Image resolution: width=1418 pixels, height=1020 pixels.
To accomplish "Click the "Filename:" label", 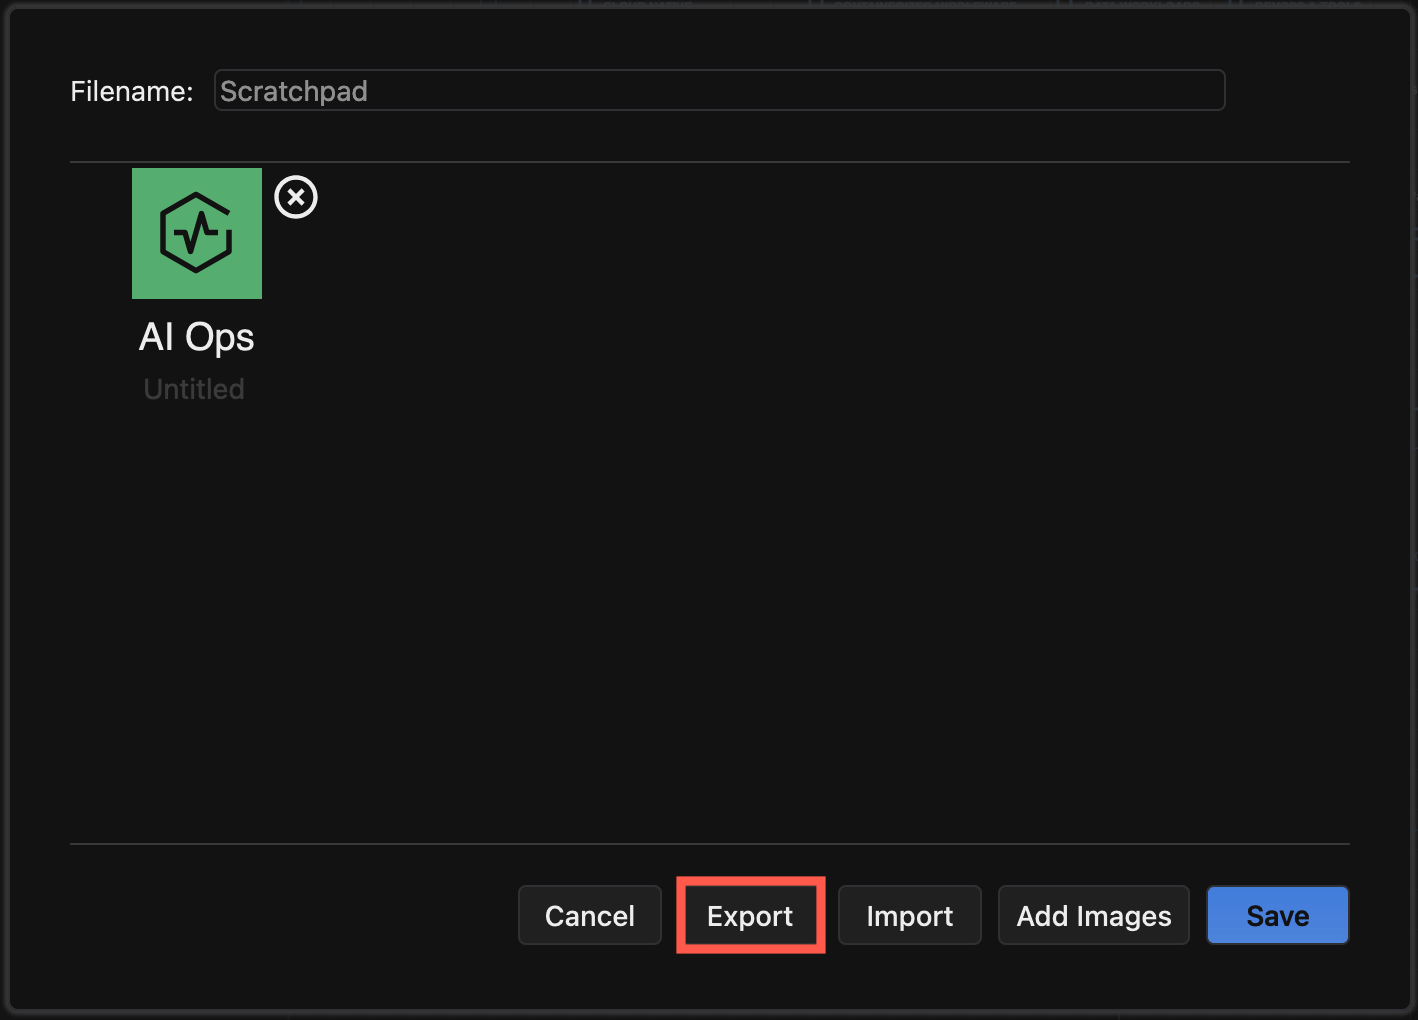I will 132,91.
